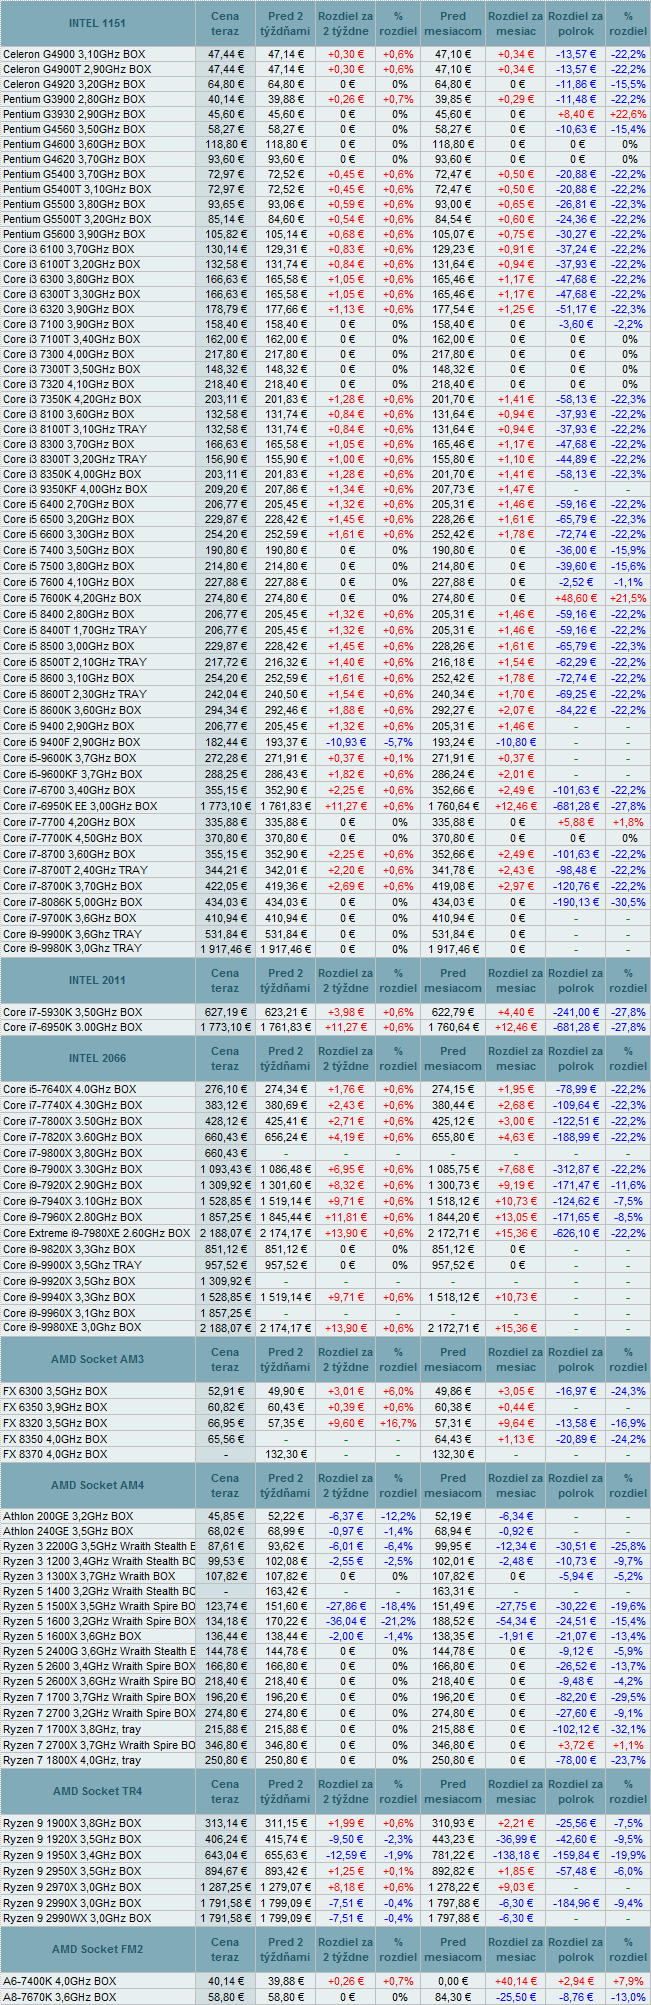
Task: Click the -25,50 € value in A8-7670K row
Action: tap(516, 1996)
